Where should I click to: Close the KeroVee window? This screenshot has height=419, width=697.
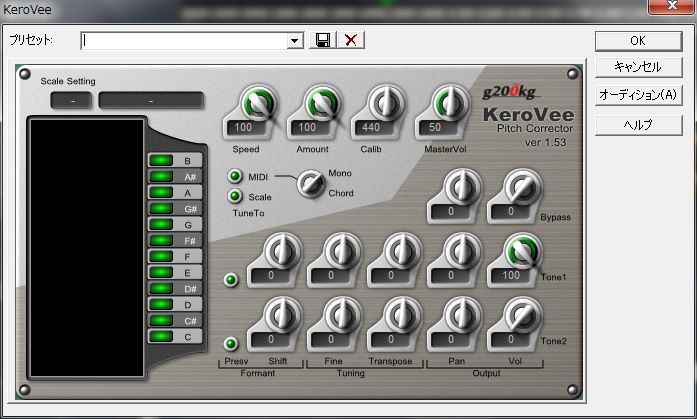(x=672, y=6)
